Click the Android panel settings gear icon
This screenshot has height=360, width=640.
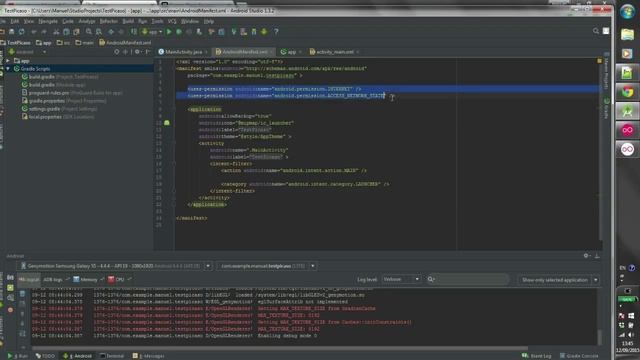coord(586,256)
